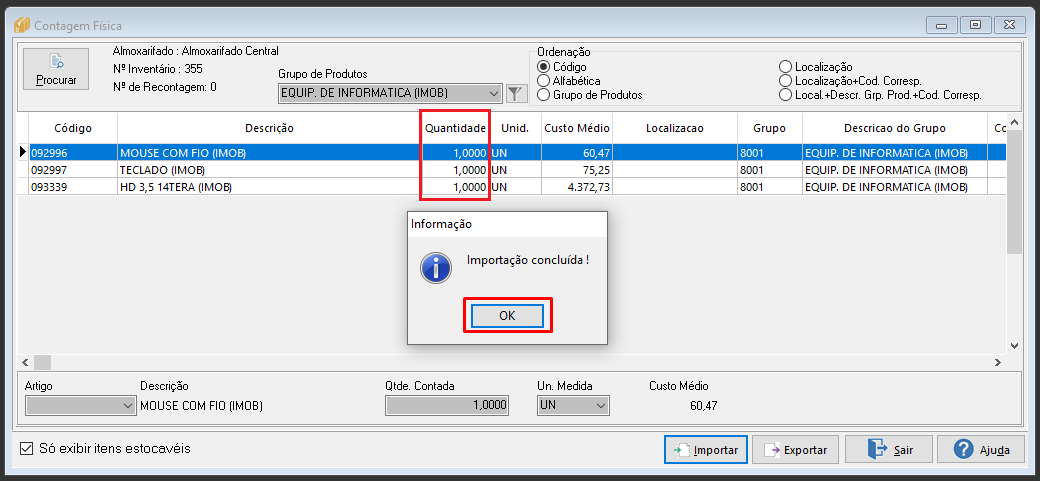Select Alfabética ordering radio button
This screenshot has height=481, width=1040.
click(544, 81)
